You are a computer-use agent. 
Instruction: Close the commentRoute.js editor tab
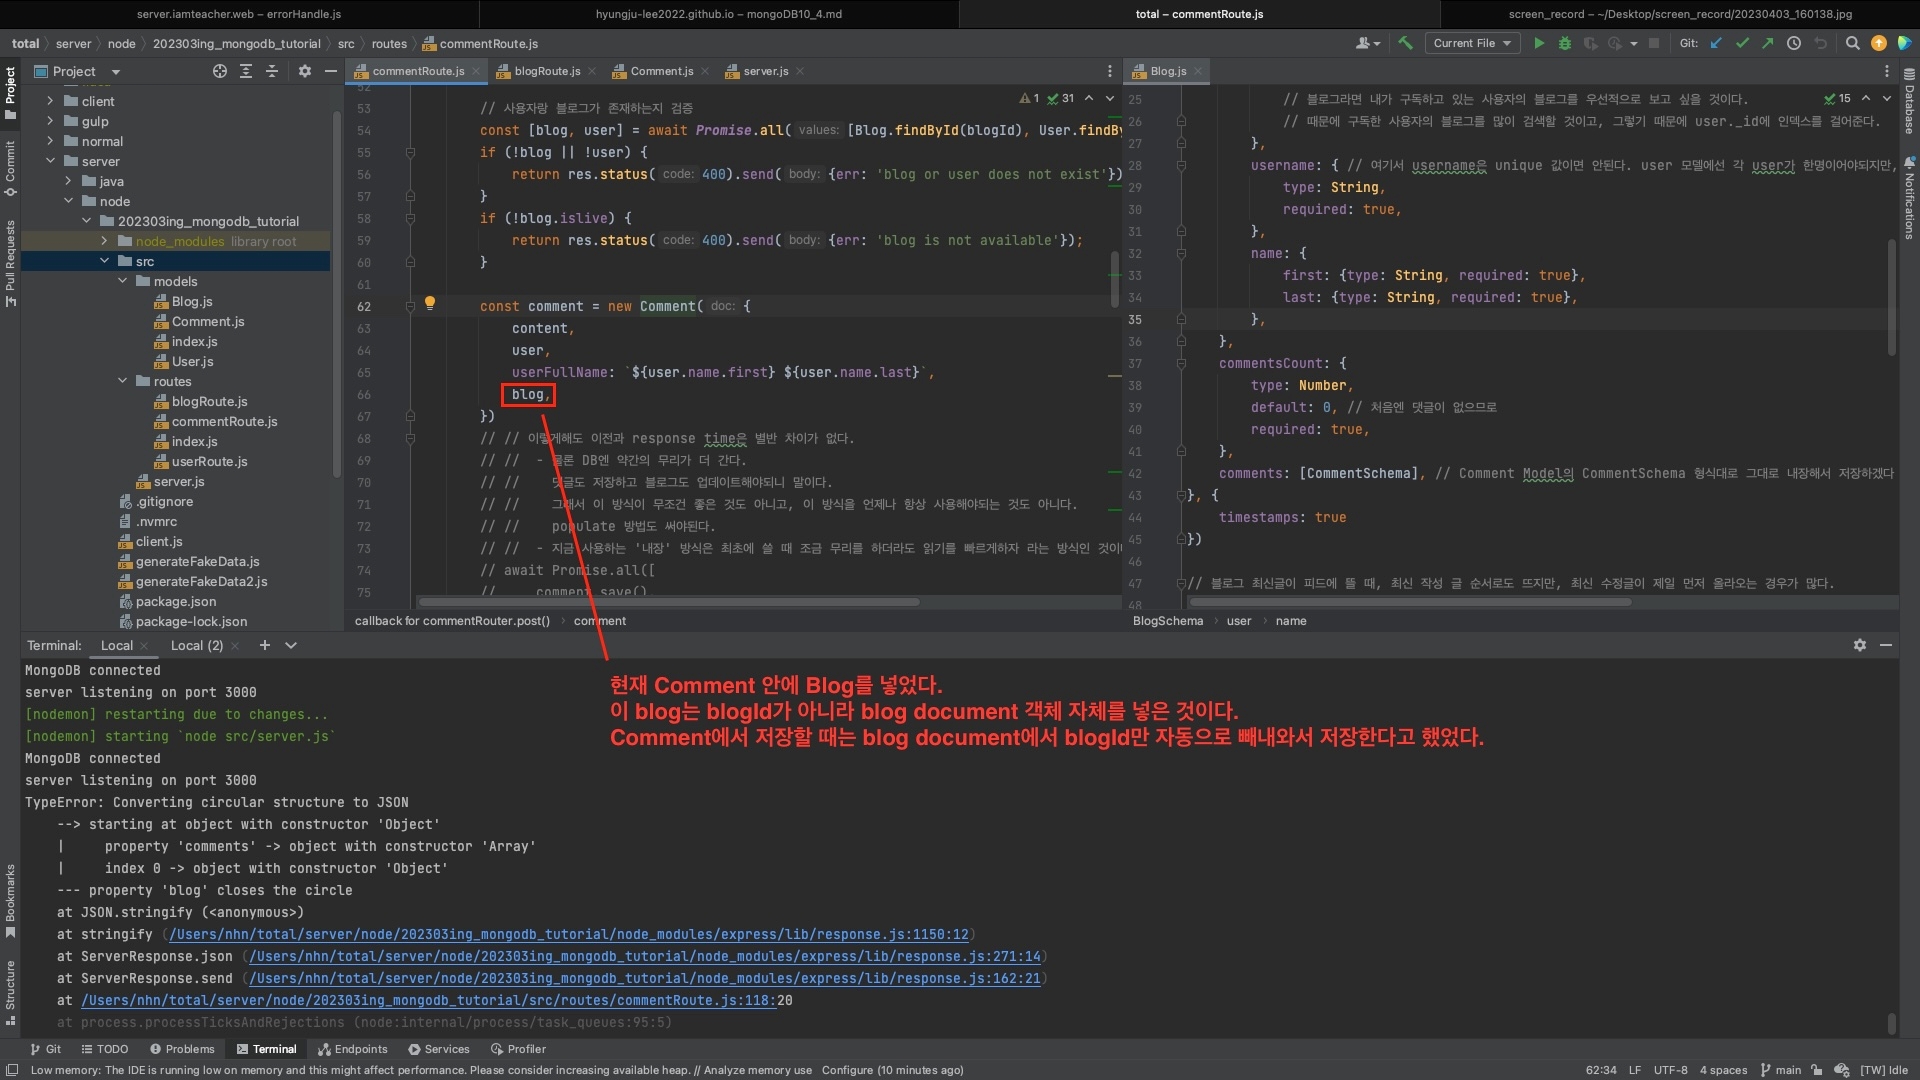coord(476,71)
